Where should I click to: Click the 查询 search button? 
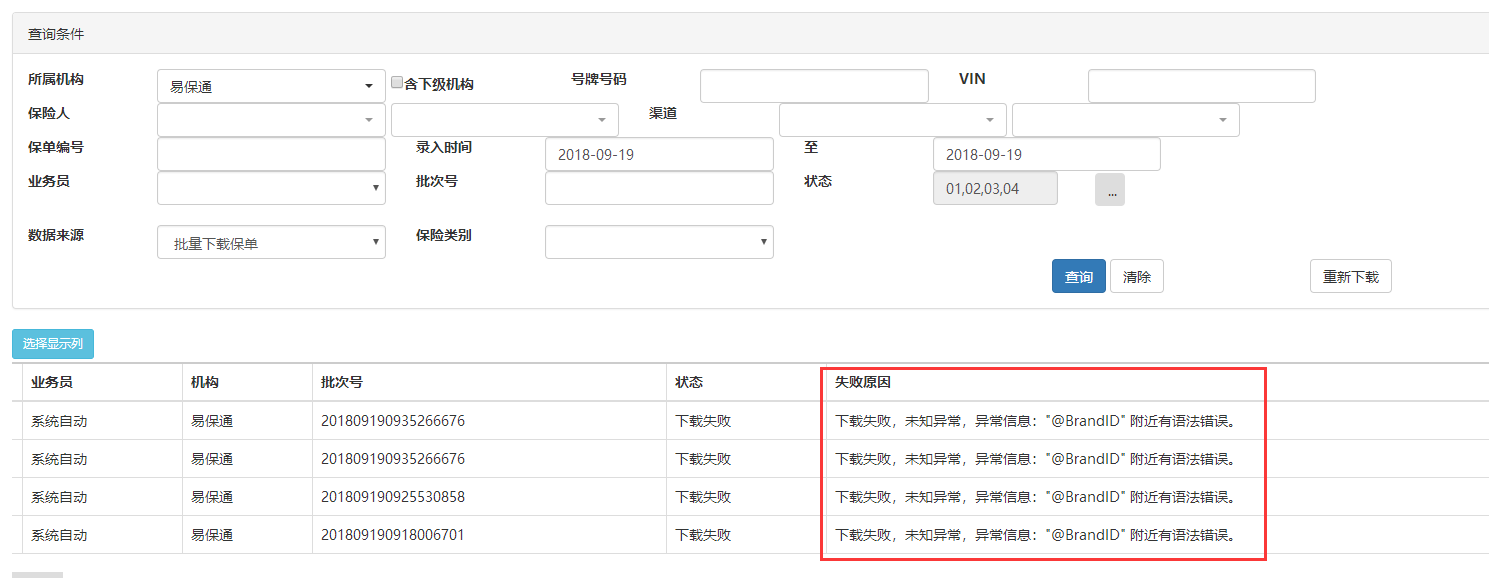click(1078, 277)
